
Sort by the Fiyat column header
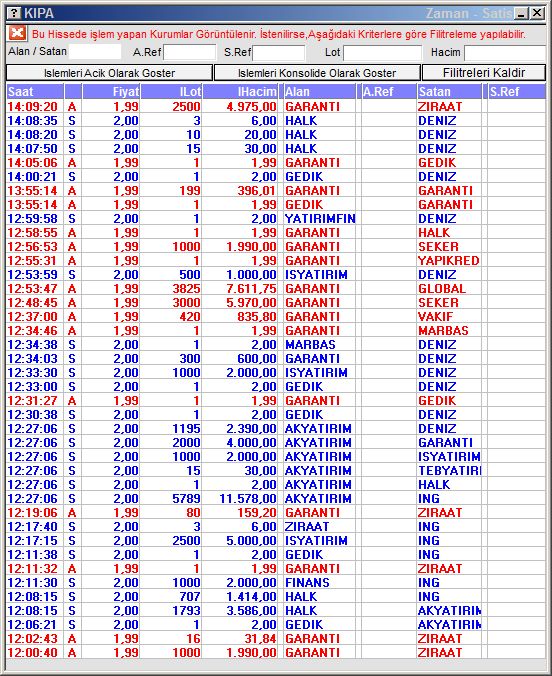pos(111,92)
